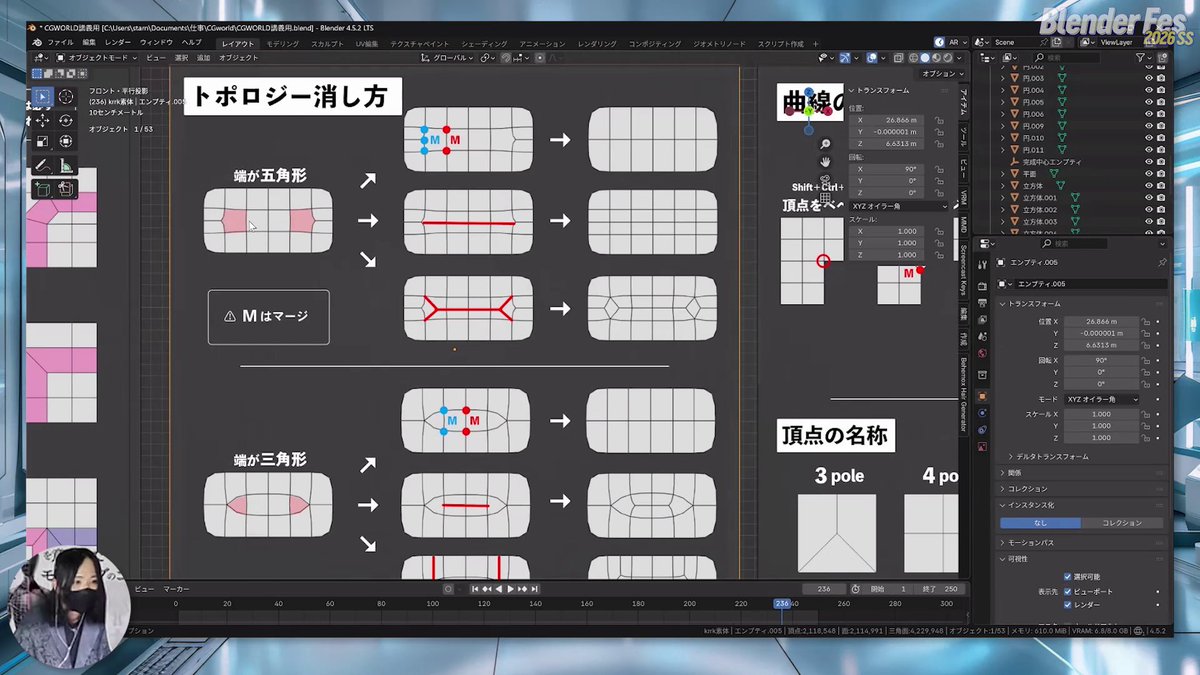Select the なし instancing button
This screenshot has height=675, width=1200.
[1041, 523]
